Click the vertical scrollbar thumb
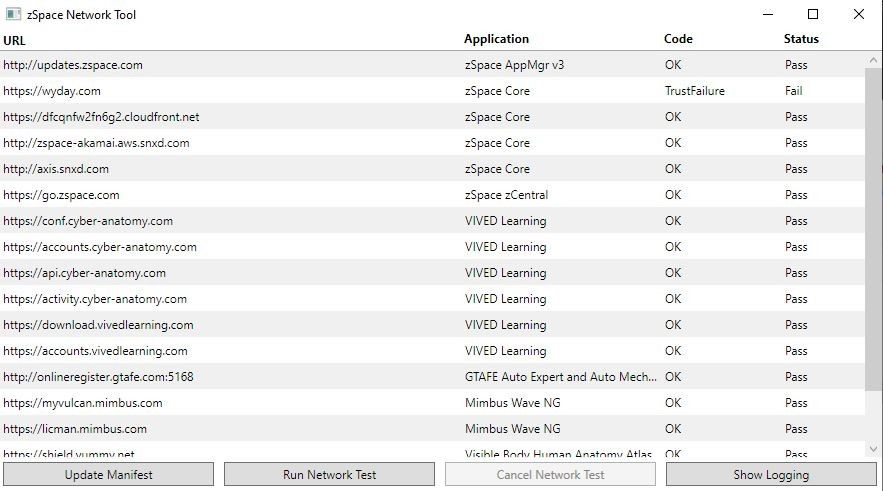 click(x=873, y=228)
